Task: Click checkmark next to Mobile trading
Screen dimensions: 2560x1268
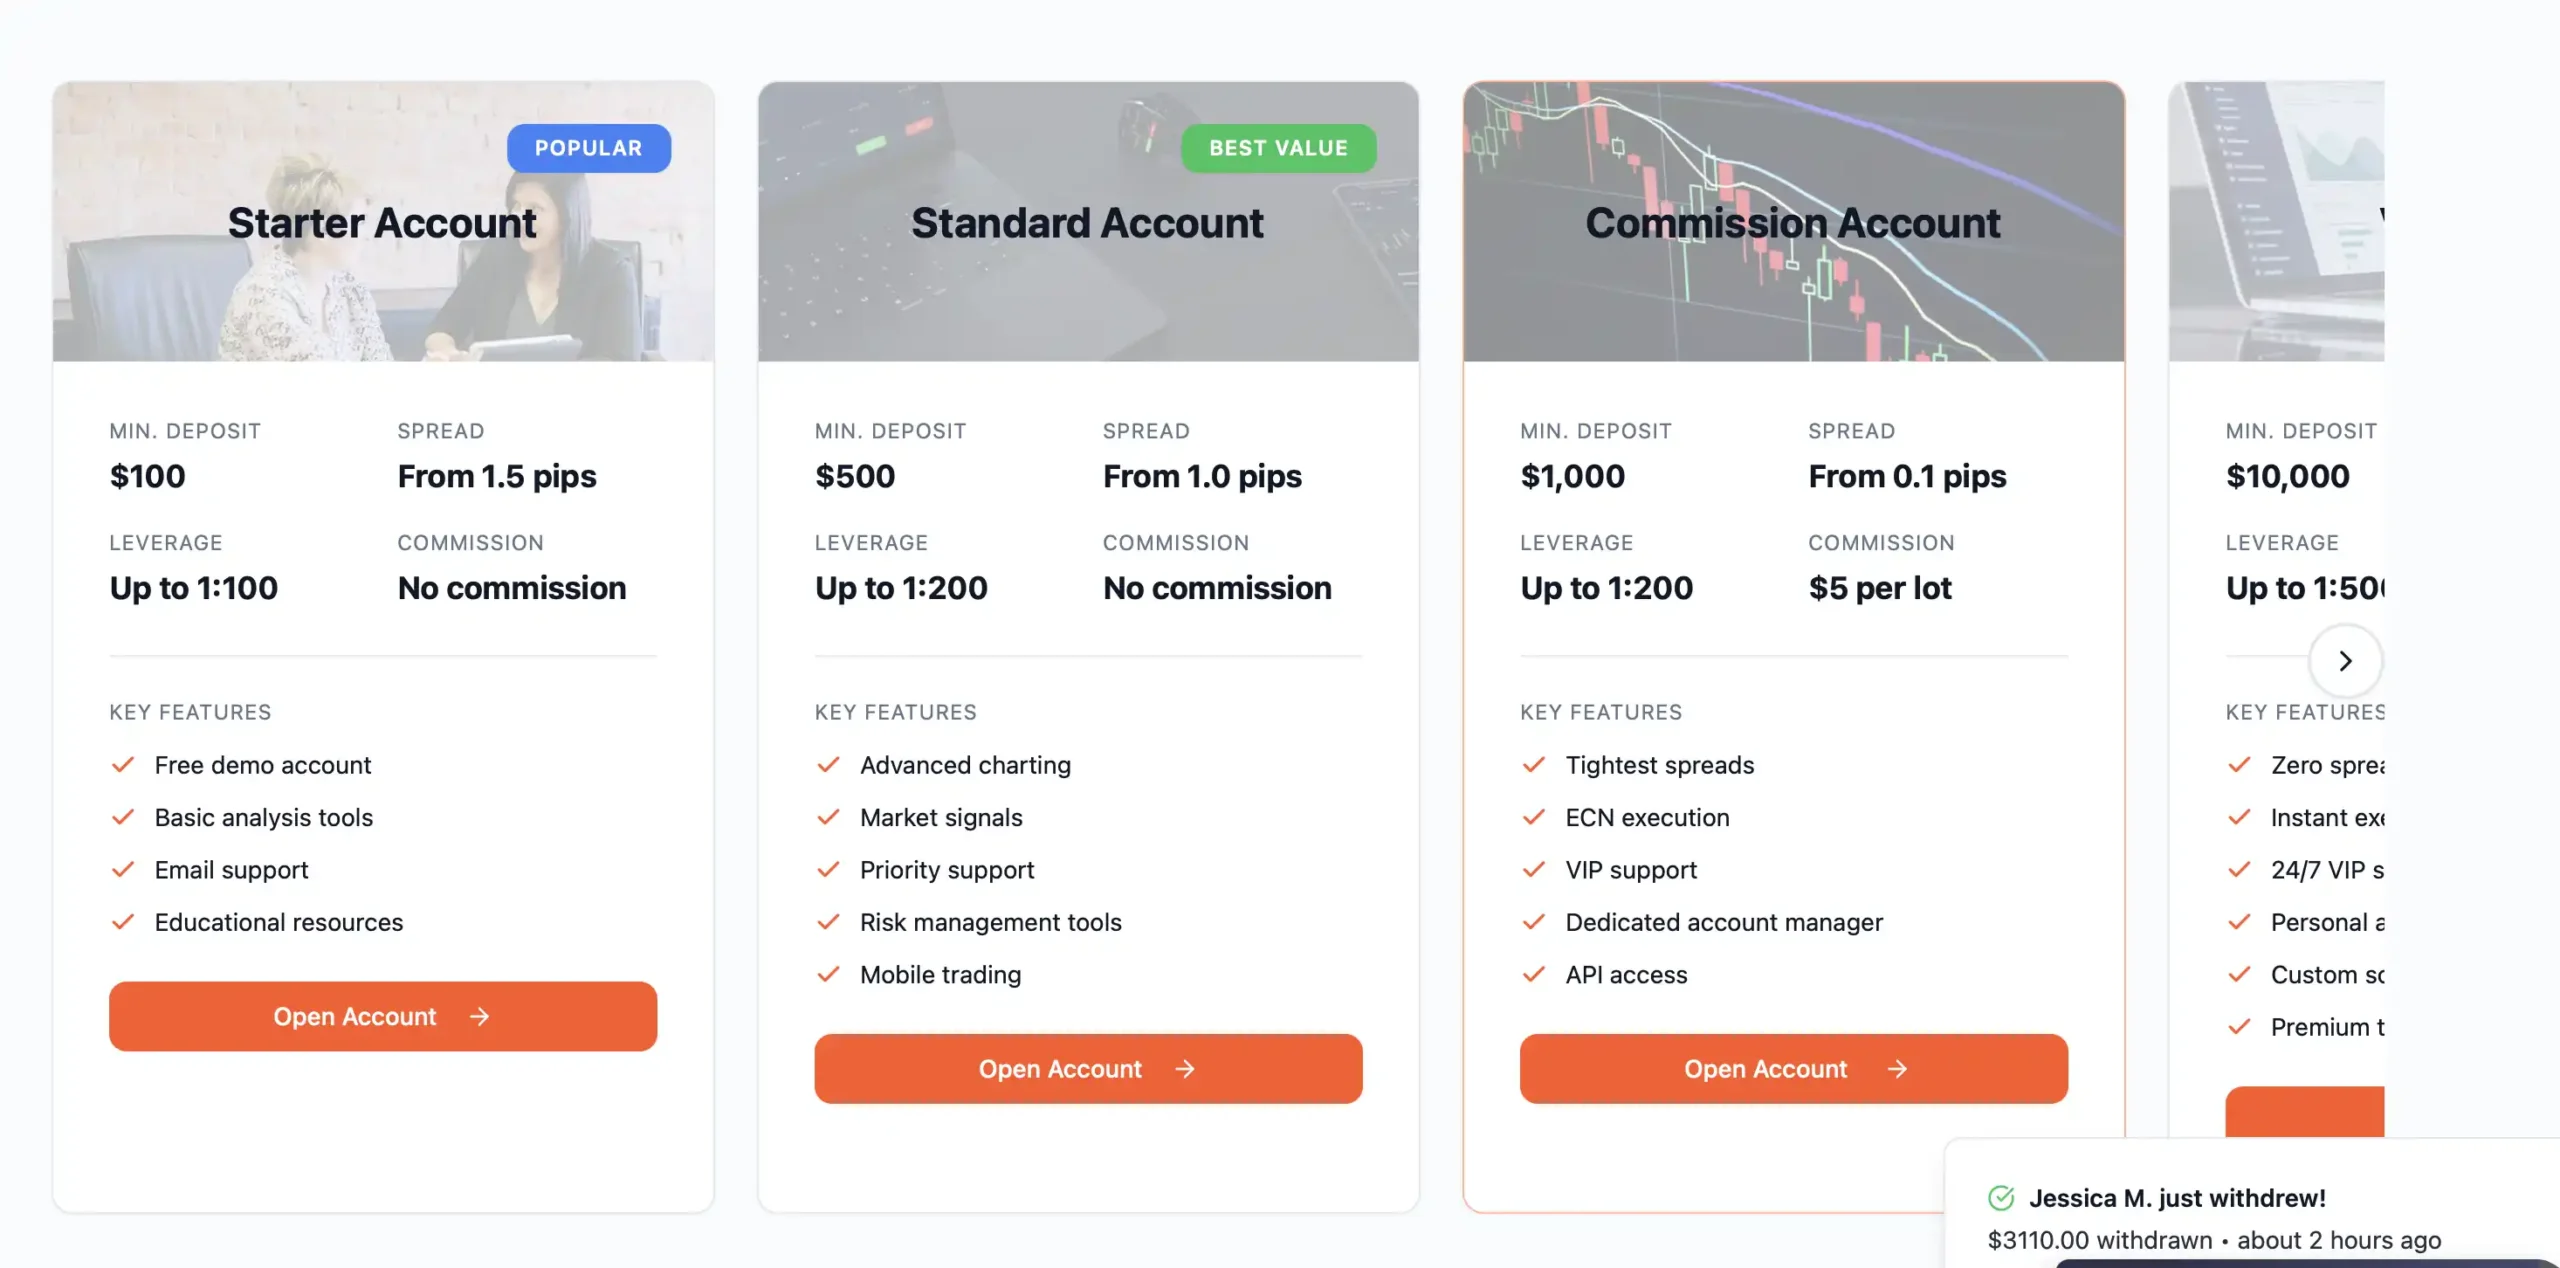Action: 828,974
